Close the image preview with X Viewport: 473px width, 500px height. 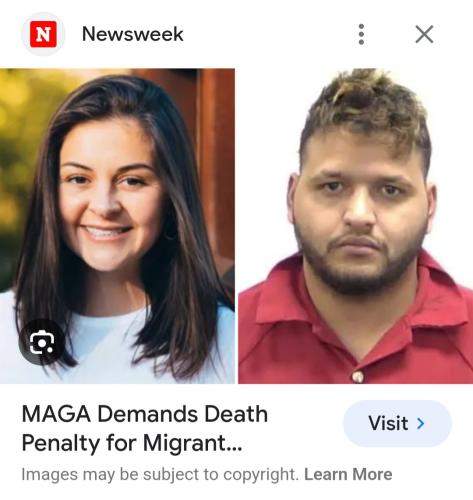click(424, 34)
